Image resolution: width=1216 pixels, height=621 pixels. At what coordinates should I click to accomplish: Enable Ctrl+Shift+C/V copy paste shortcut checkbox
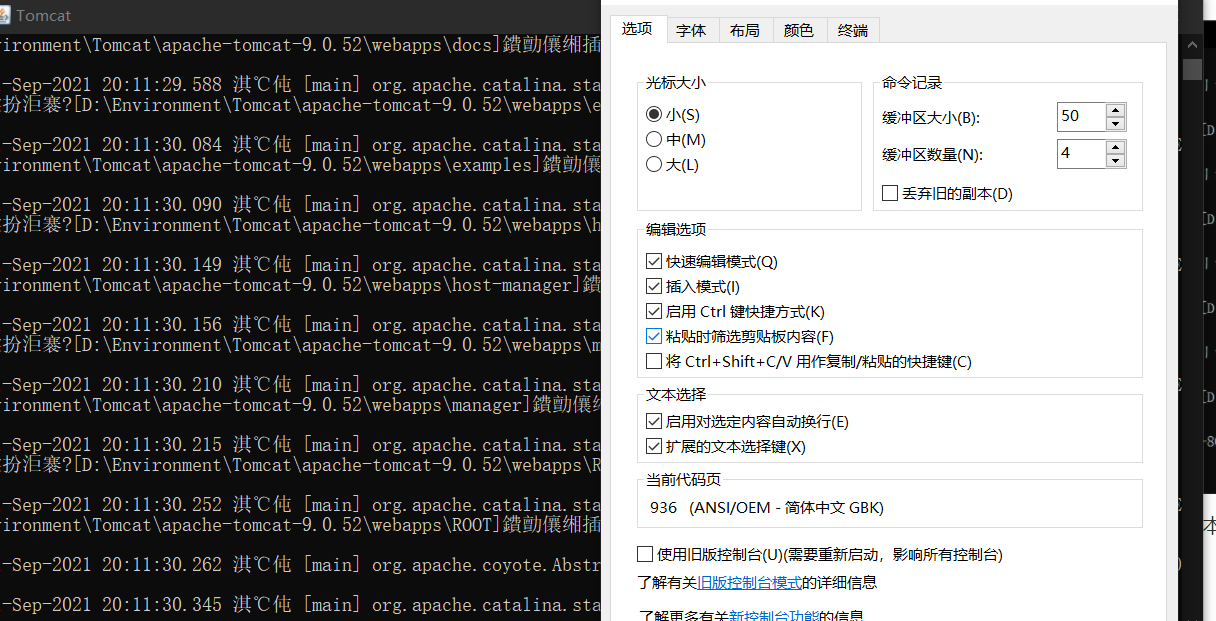point(654,362)
